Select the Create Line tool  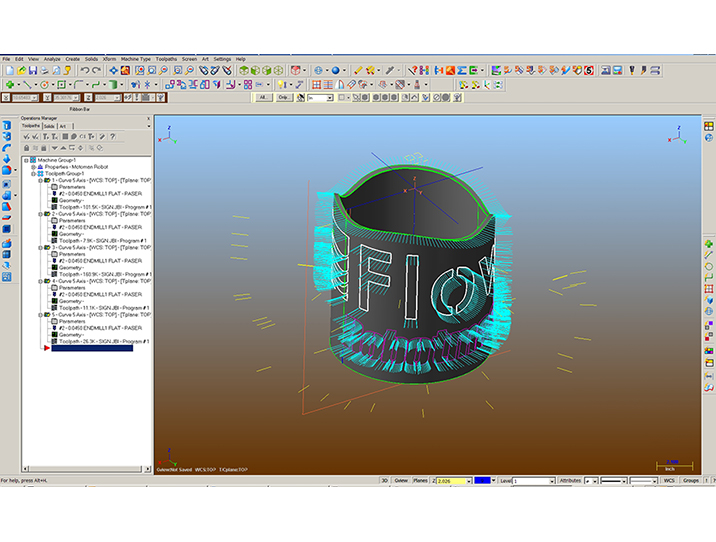pos(27,84)
